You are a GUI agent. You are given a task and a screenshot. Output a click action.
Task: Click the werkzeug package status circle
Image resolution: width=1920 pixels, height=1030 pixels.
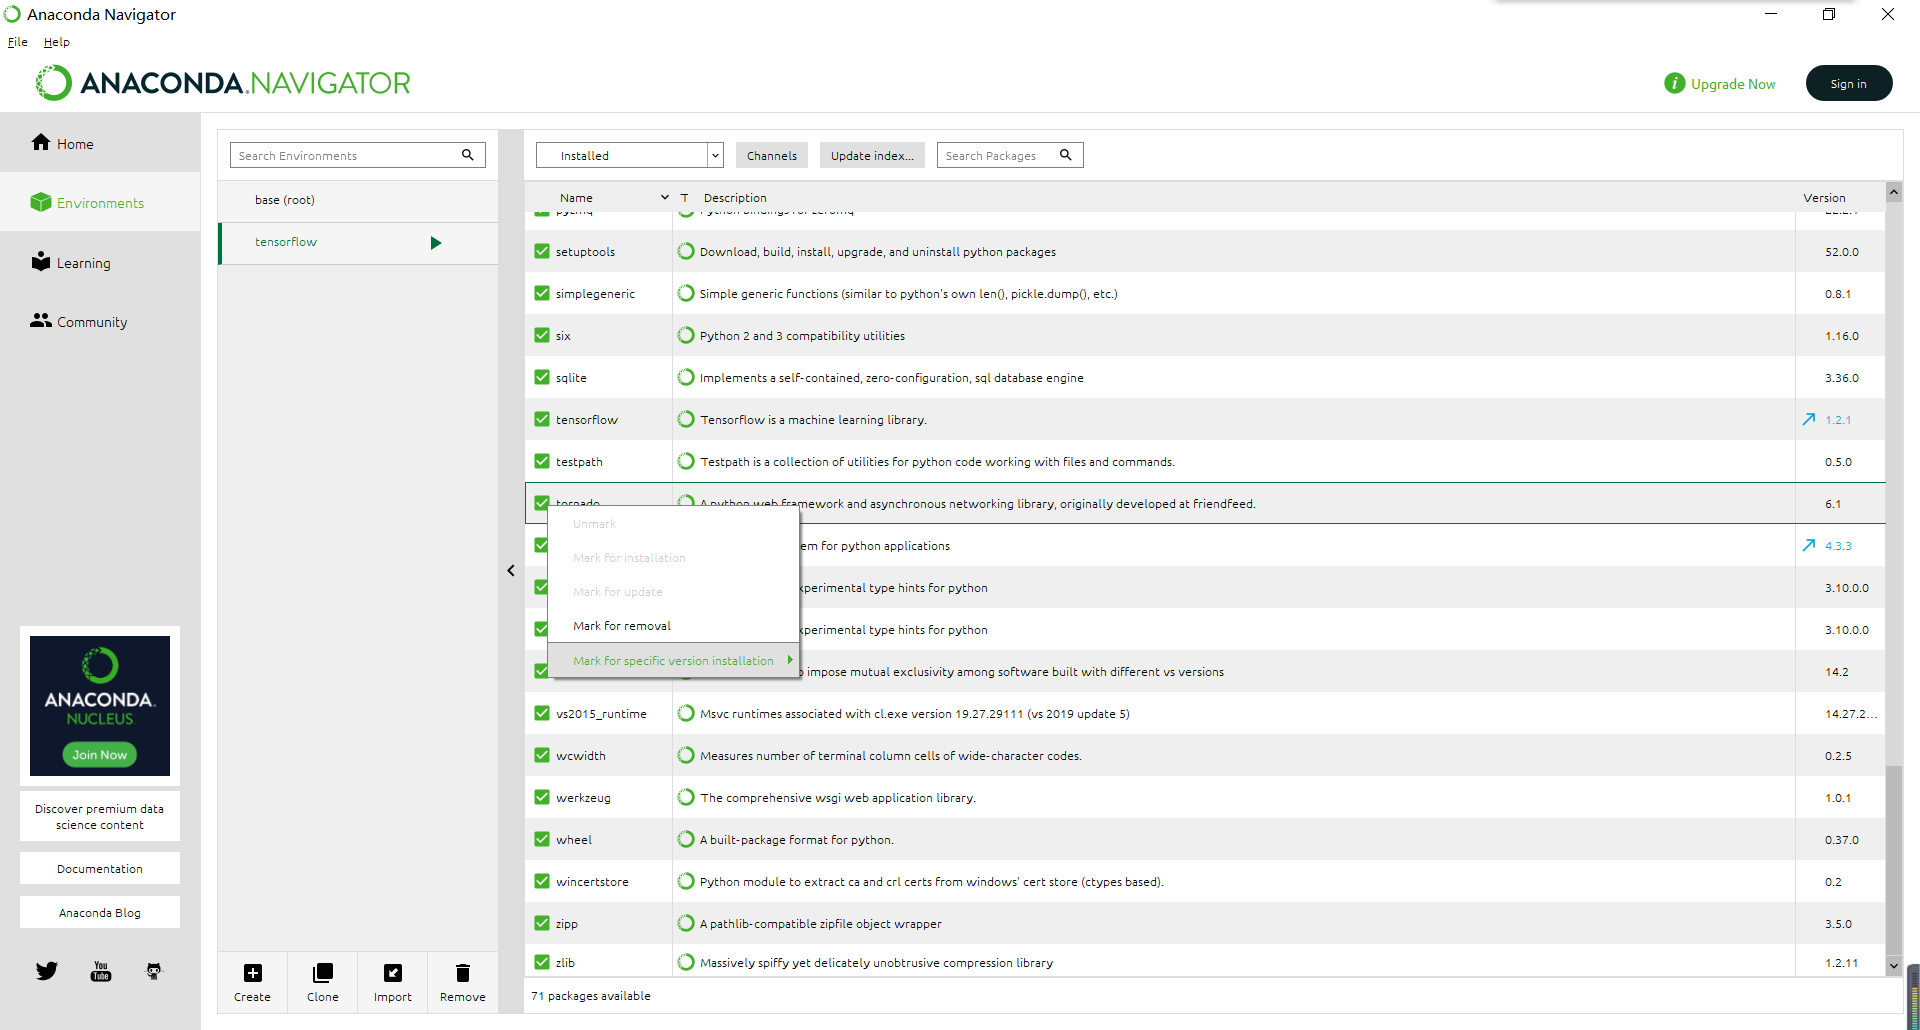pyautogui.click(x=686, y=797)
